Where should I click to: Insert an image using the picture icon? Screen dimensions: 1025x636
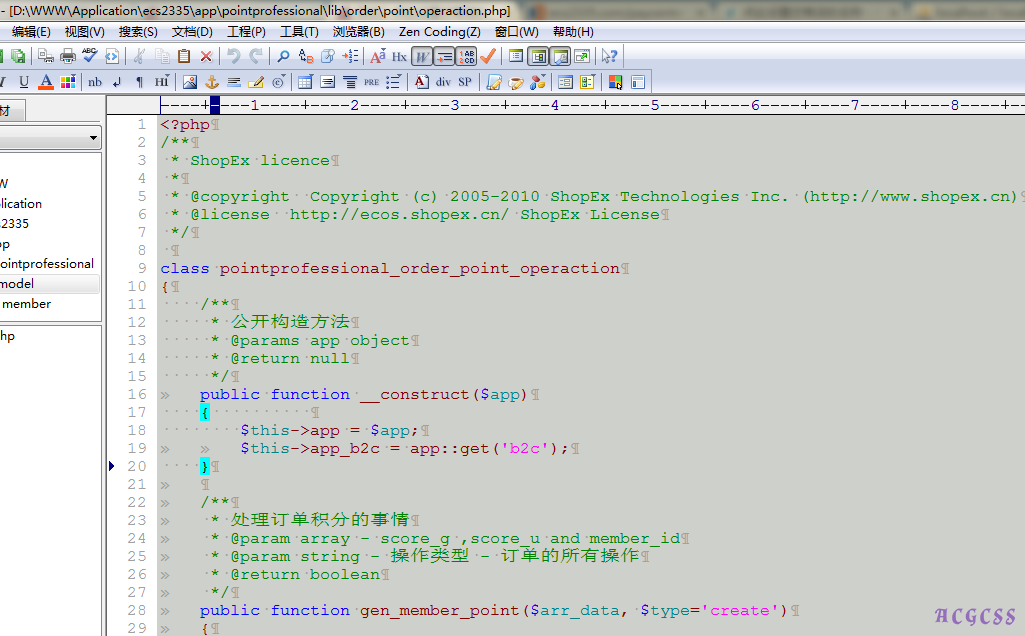tap(189, 82)
